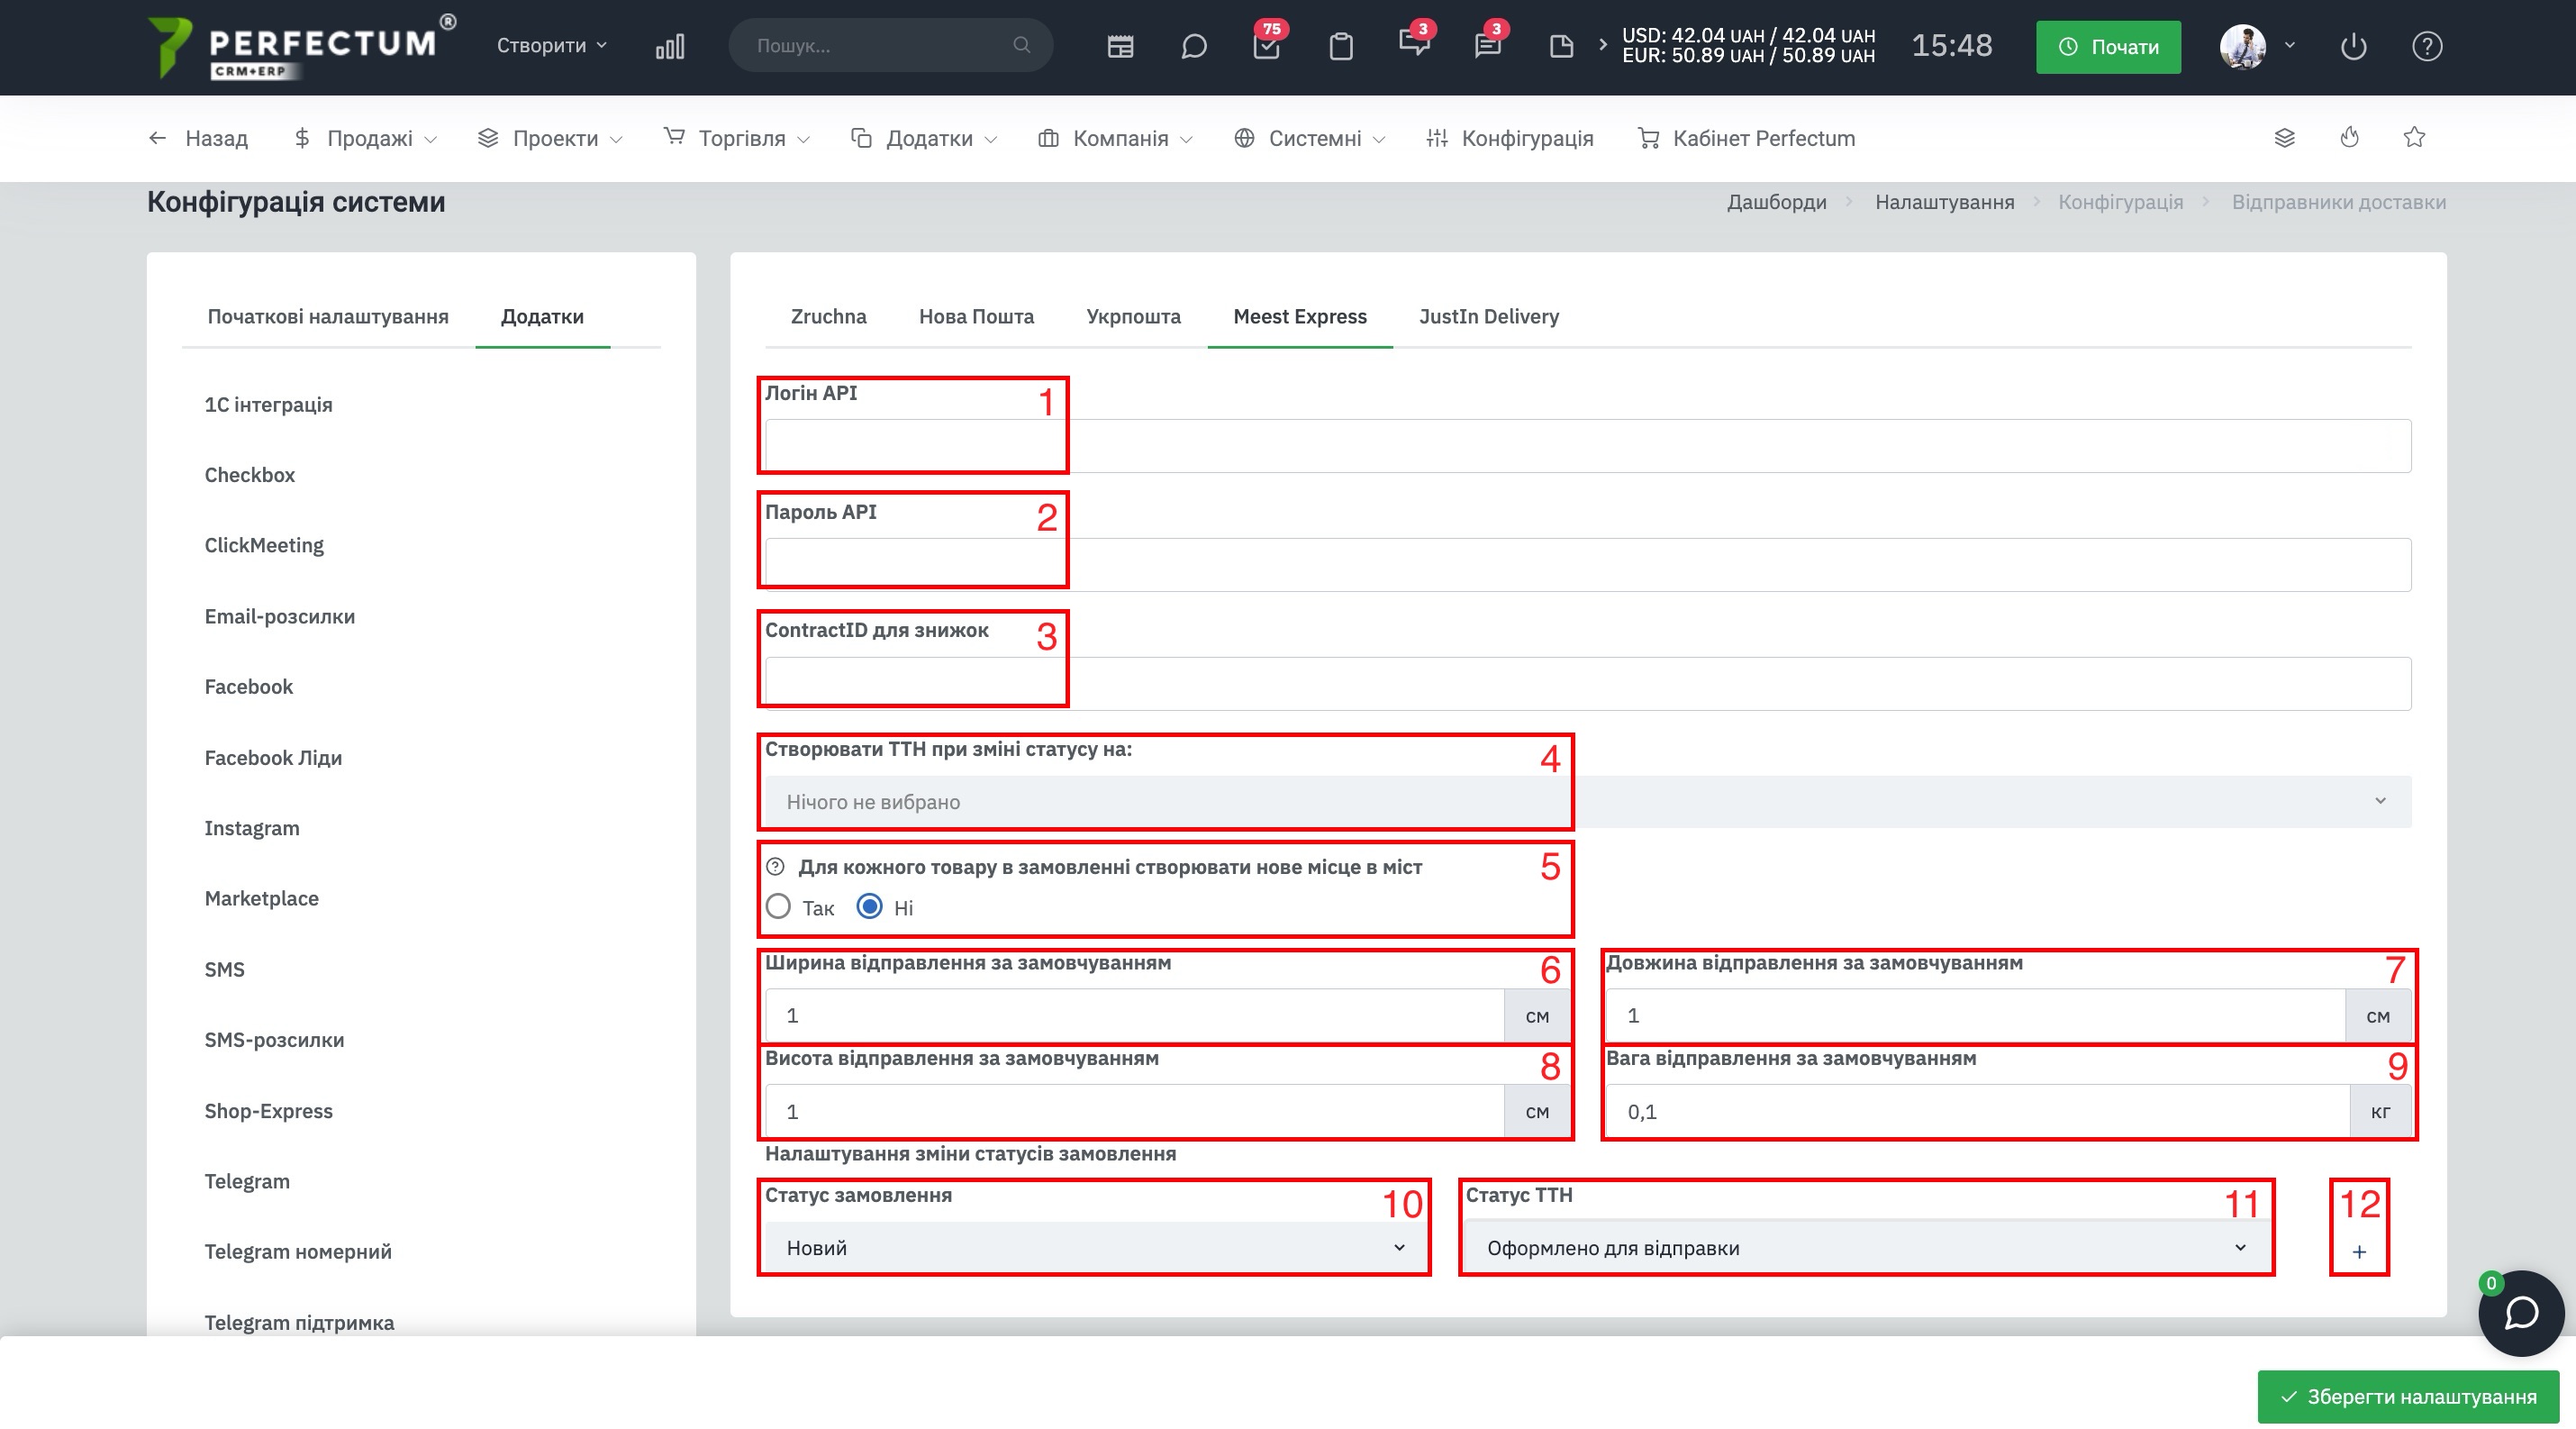Image resolution: width=2576 pixels, height=1429 pixels.
Task: Open the calendar table icon in header
Action: click(x=1120, y=46)
